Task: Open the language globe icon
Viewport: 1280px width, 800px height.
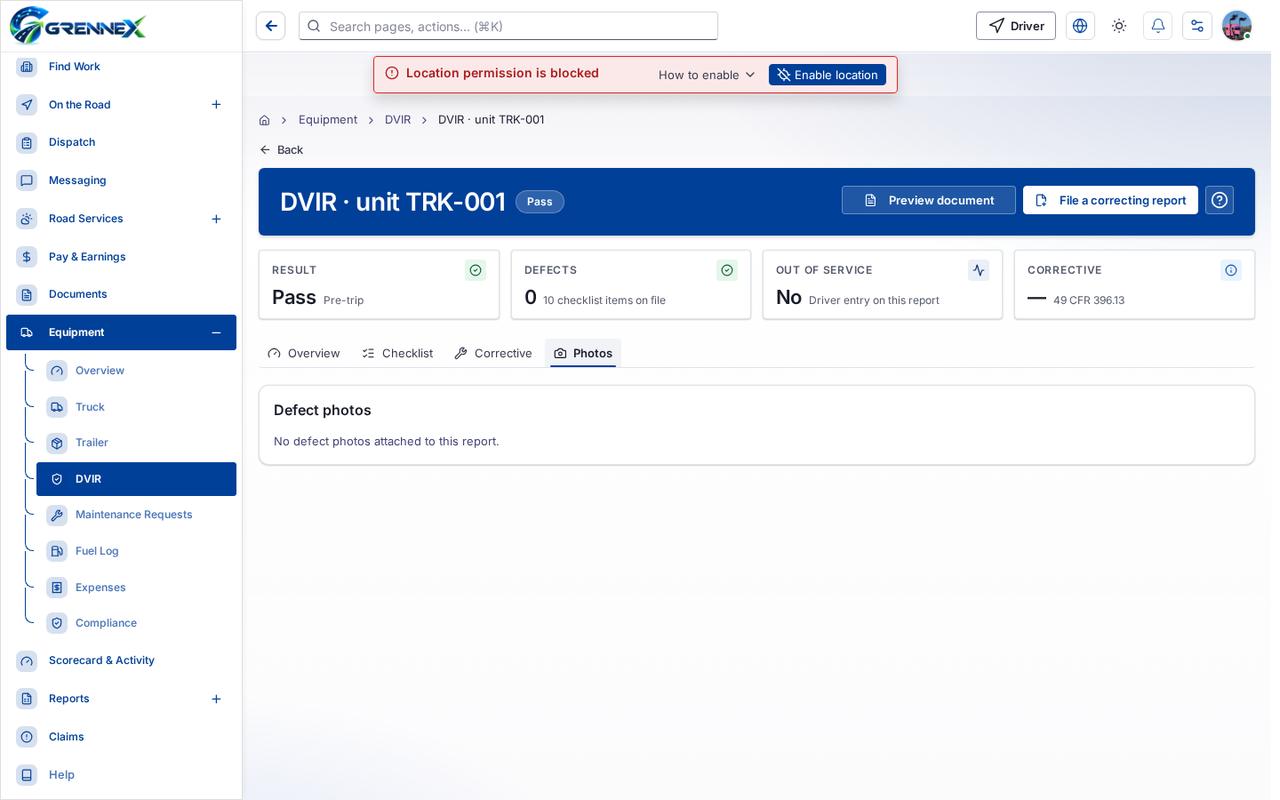Action: pos(1080,26)
